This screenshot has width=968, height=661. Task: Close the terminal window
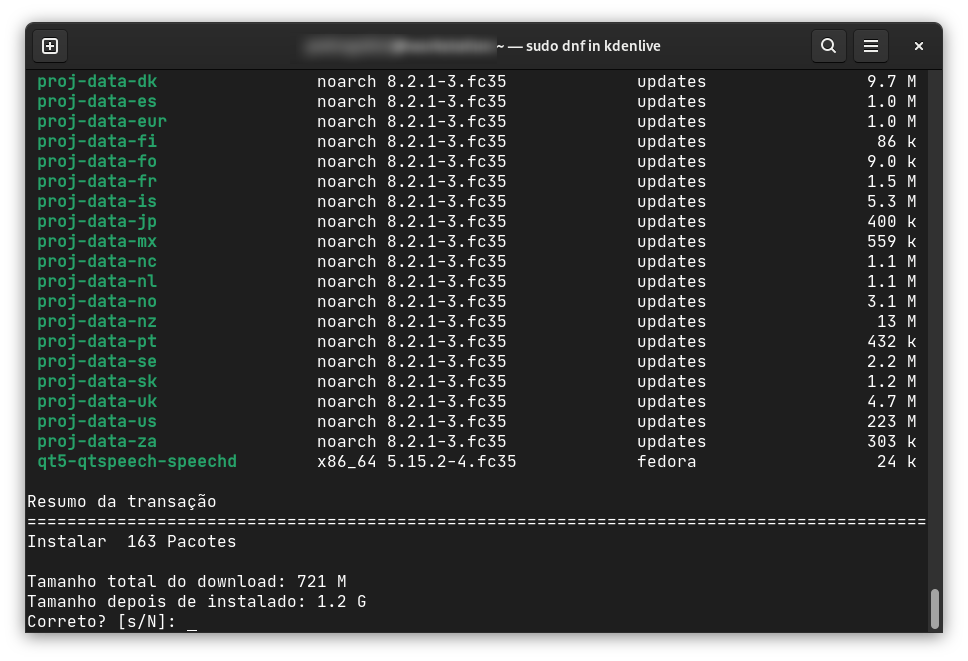pos(918,46)
